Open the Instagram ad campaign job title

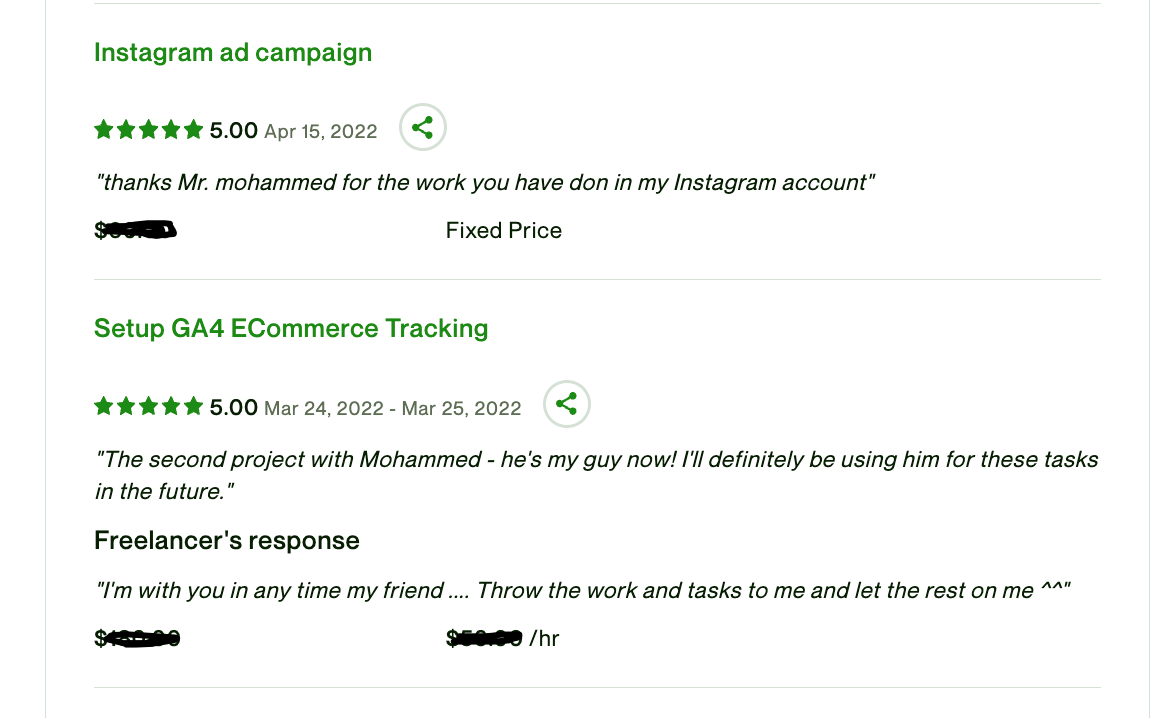pyautogui.click(x=233, y=52)
